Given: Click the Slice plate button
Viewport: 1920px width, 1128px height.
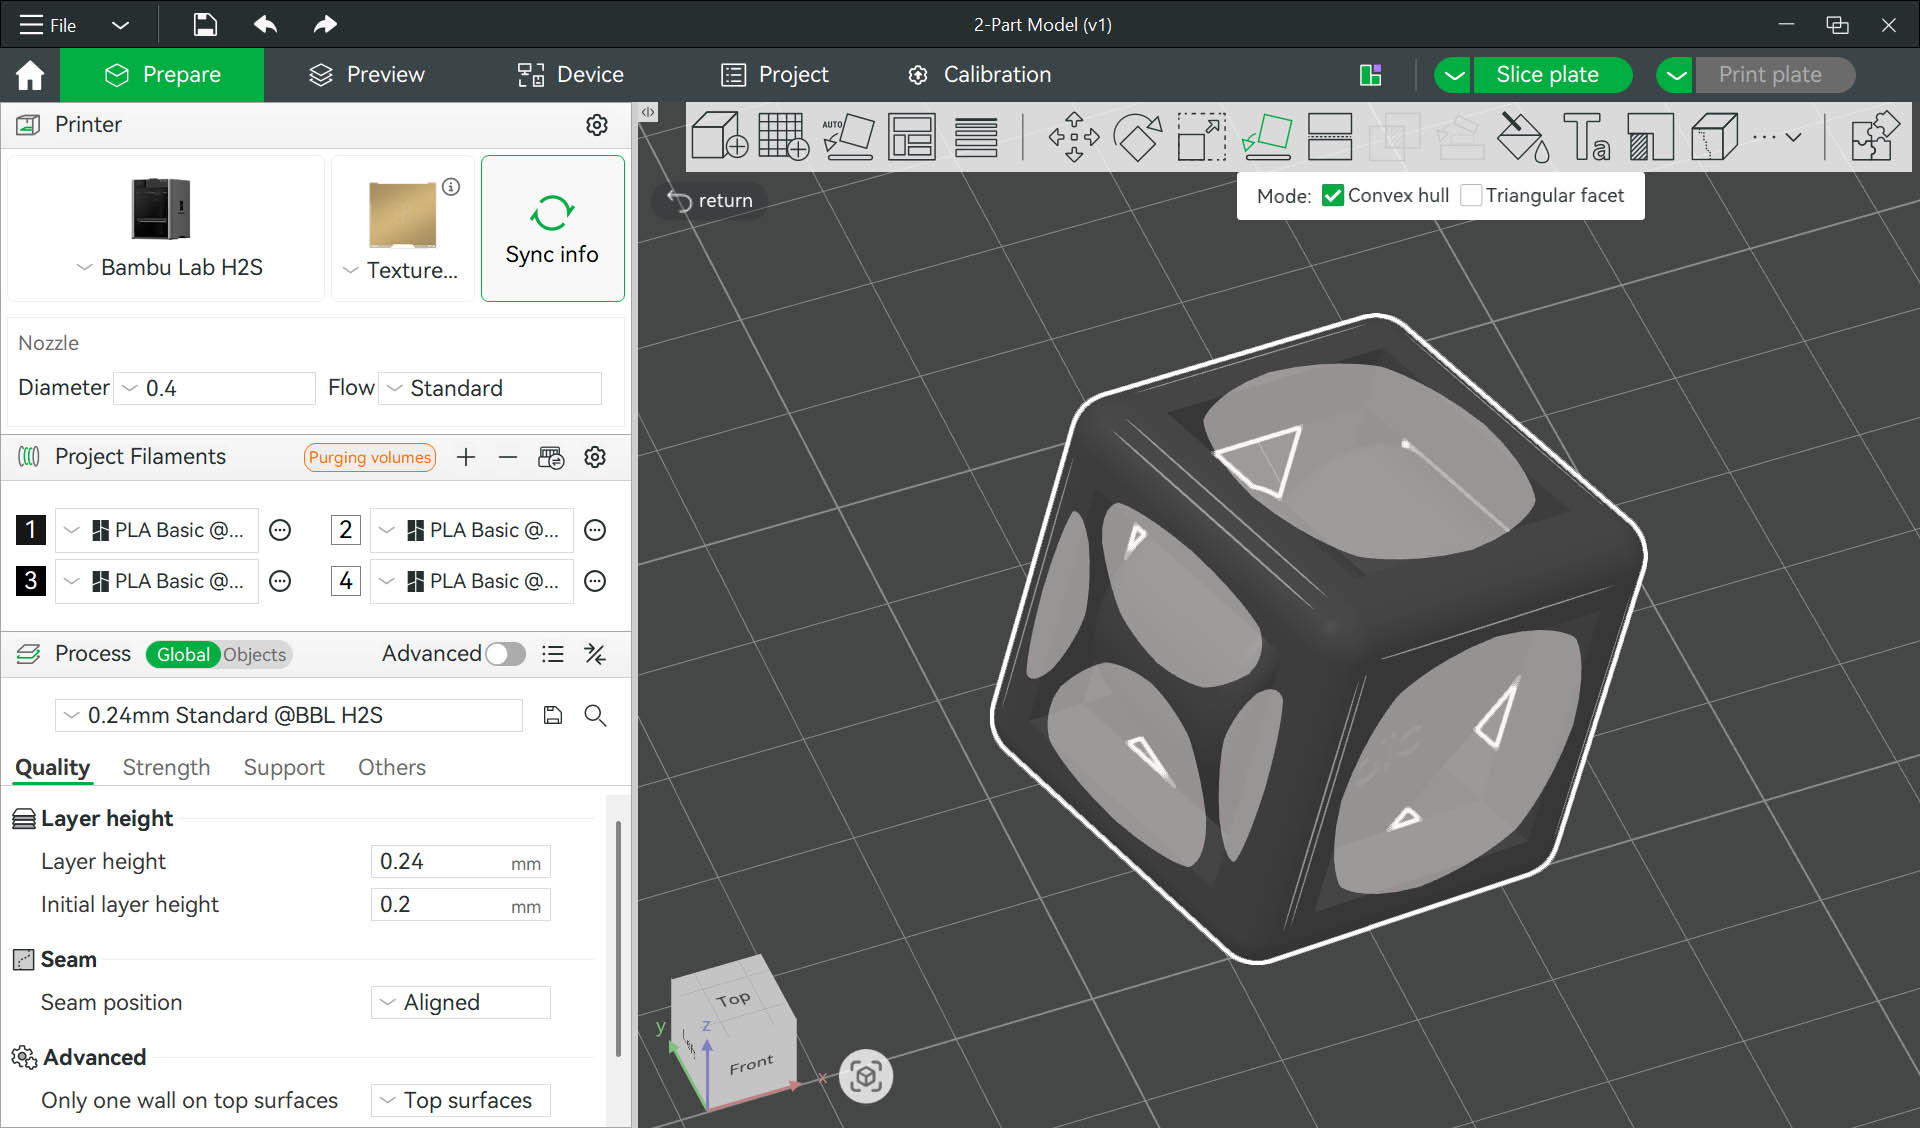Looking at the screenshot, I should [x=1546, y=75].
